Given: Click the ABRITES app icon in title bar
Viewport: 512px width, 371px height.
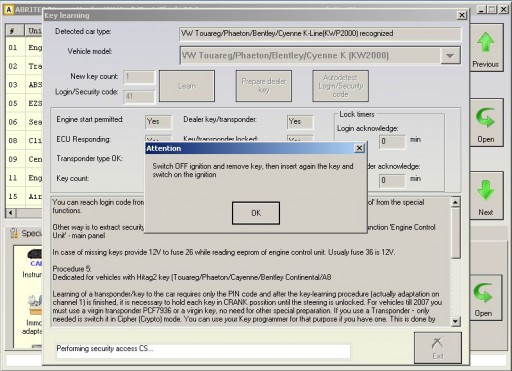Looking at the screenshot, I should coord(9,10).
